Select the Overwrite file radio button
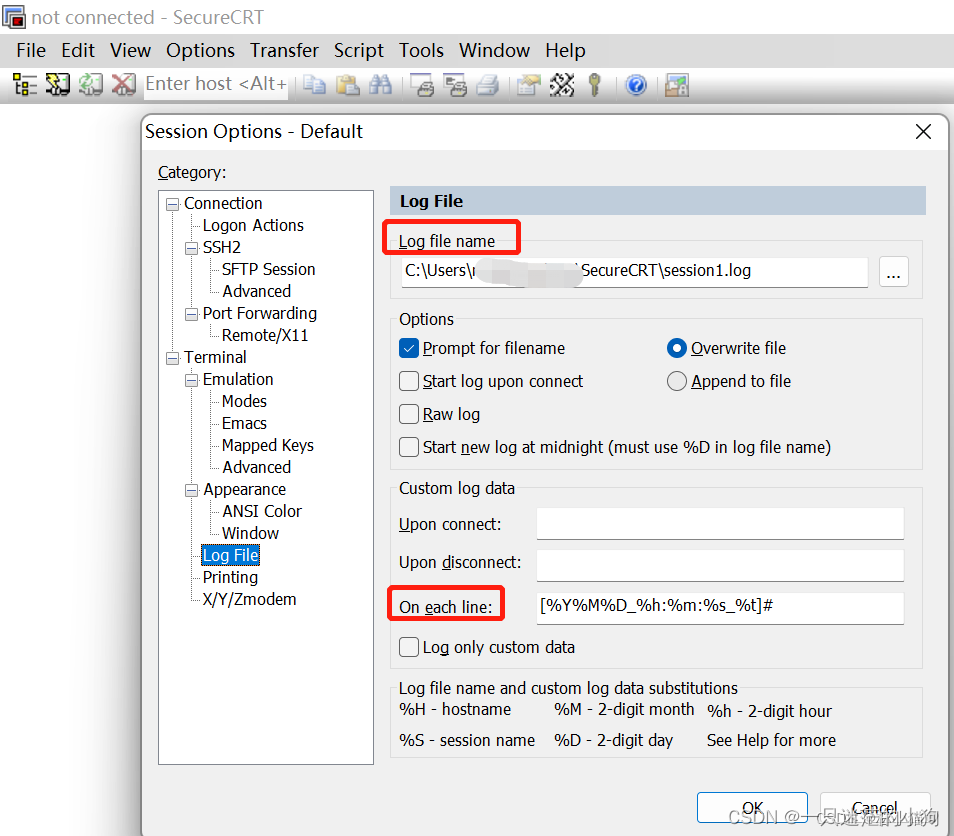The width and height of the screenshot is (954, 836). pos(677,348)
